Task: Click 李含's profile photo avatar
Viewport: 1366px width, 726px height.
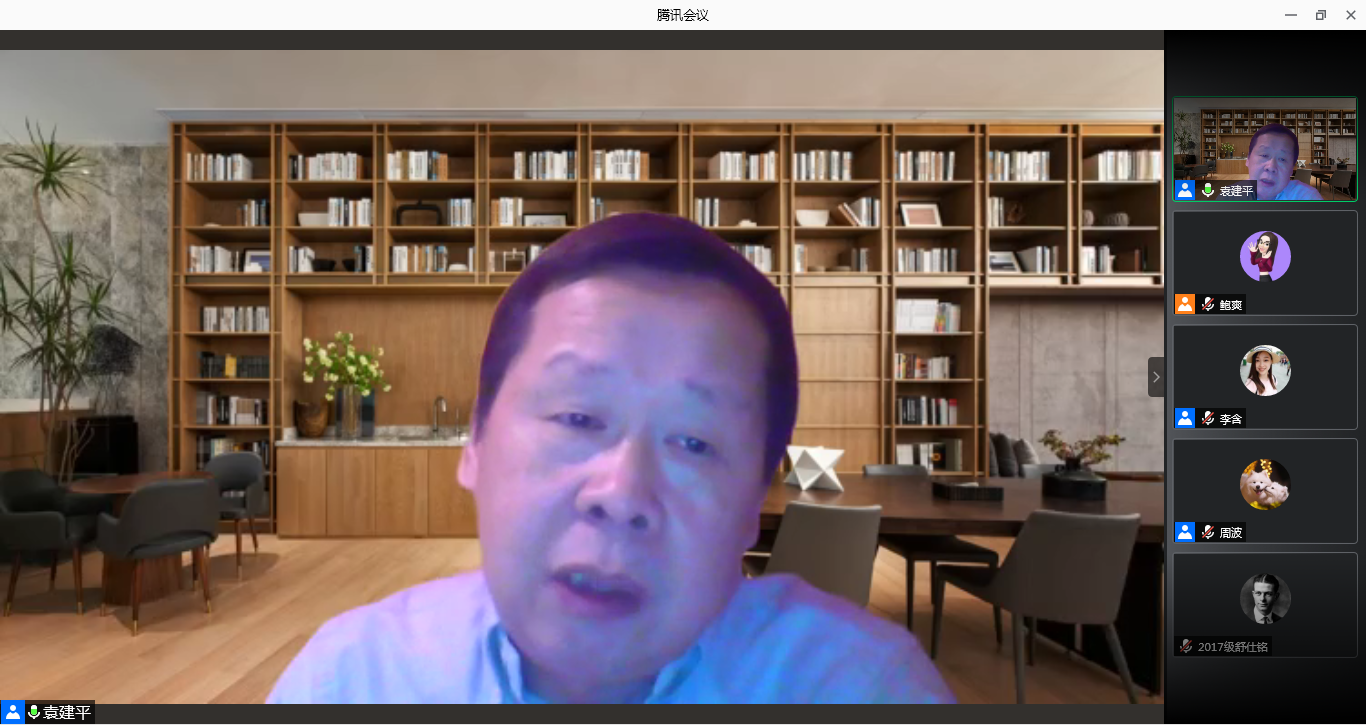Action: (x=1265, y=370)
